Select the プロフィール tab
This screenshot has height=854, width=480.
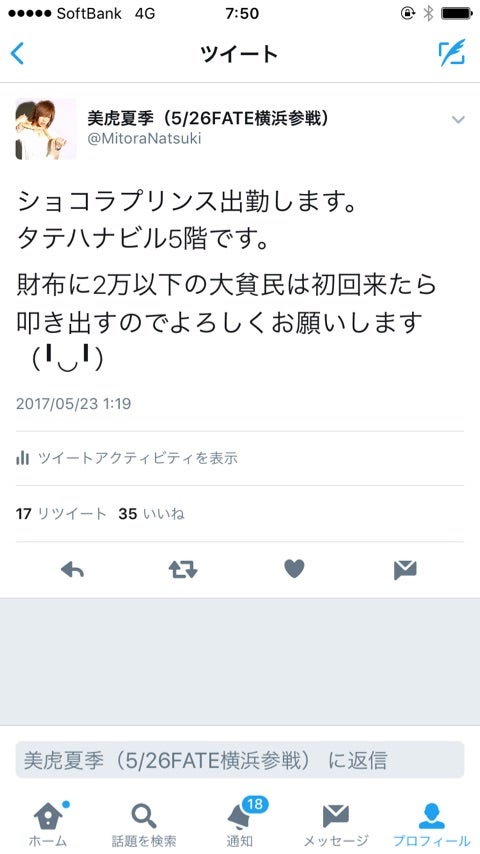[432, 823]
